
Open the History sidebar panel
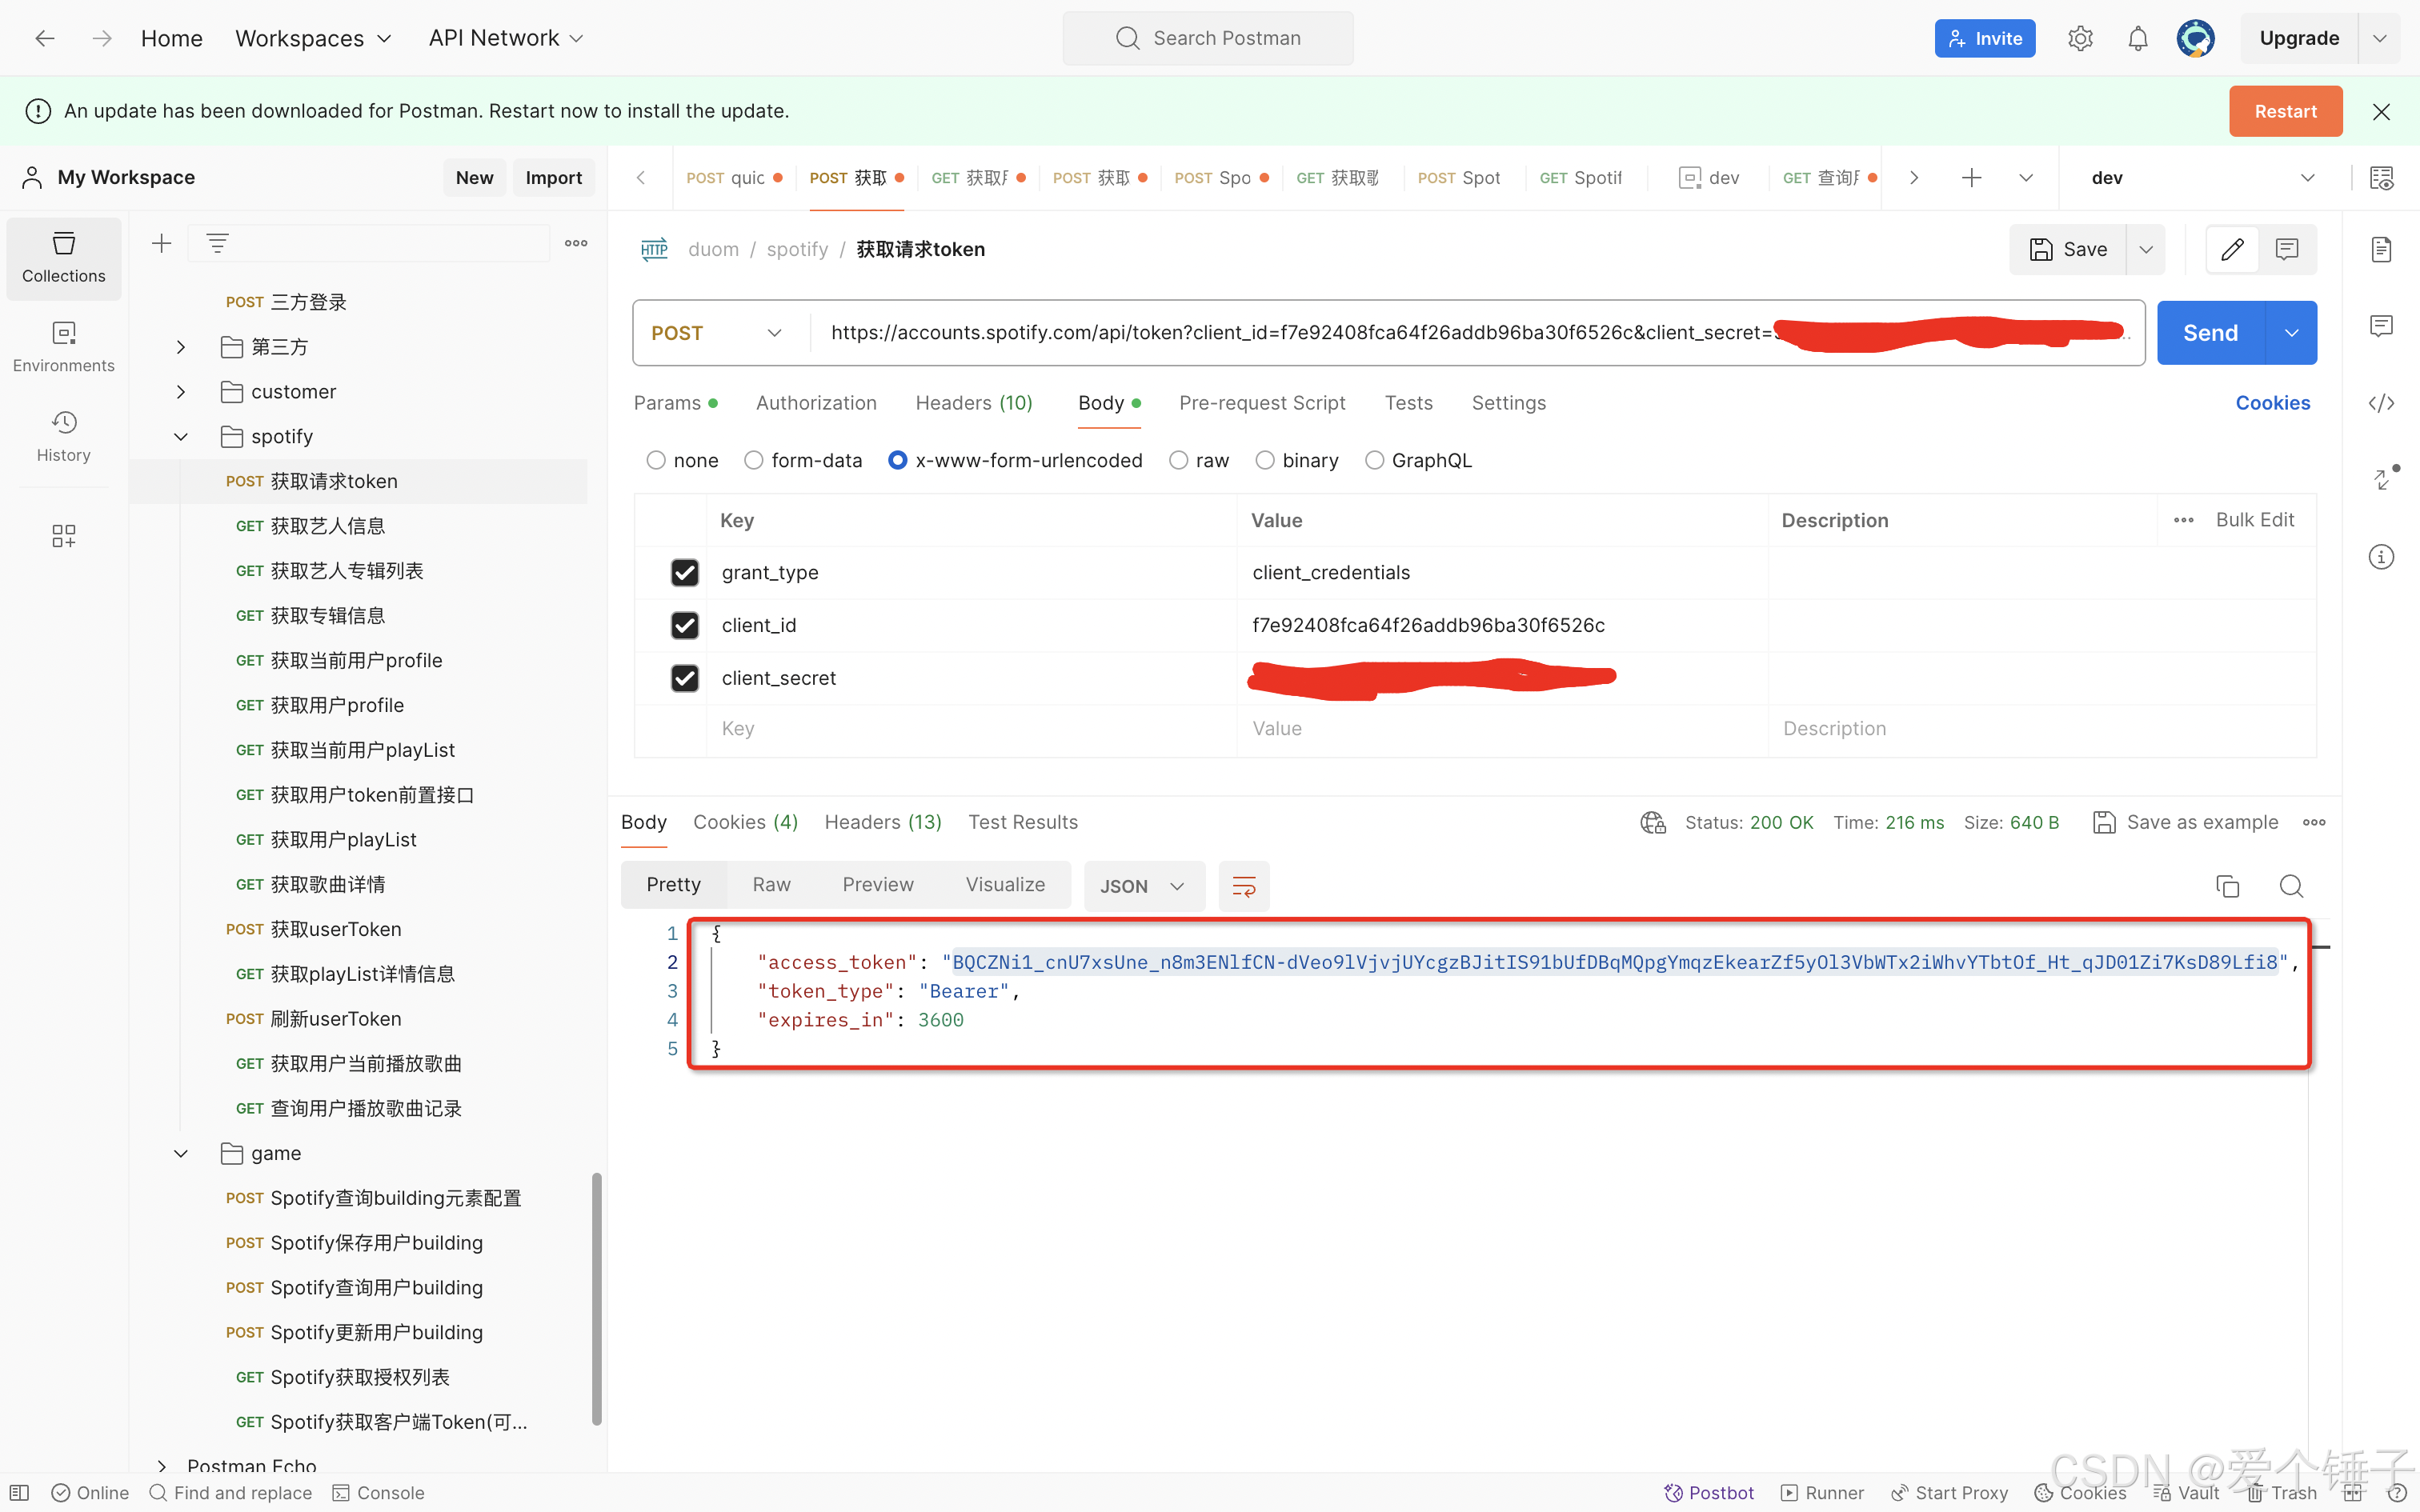[x=63, y=435]
